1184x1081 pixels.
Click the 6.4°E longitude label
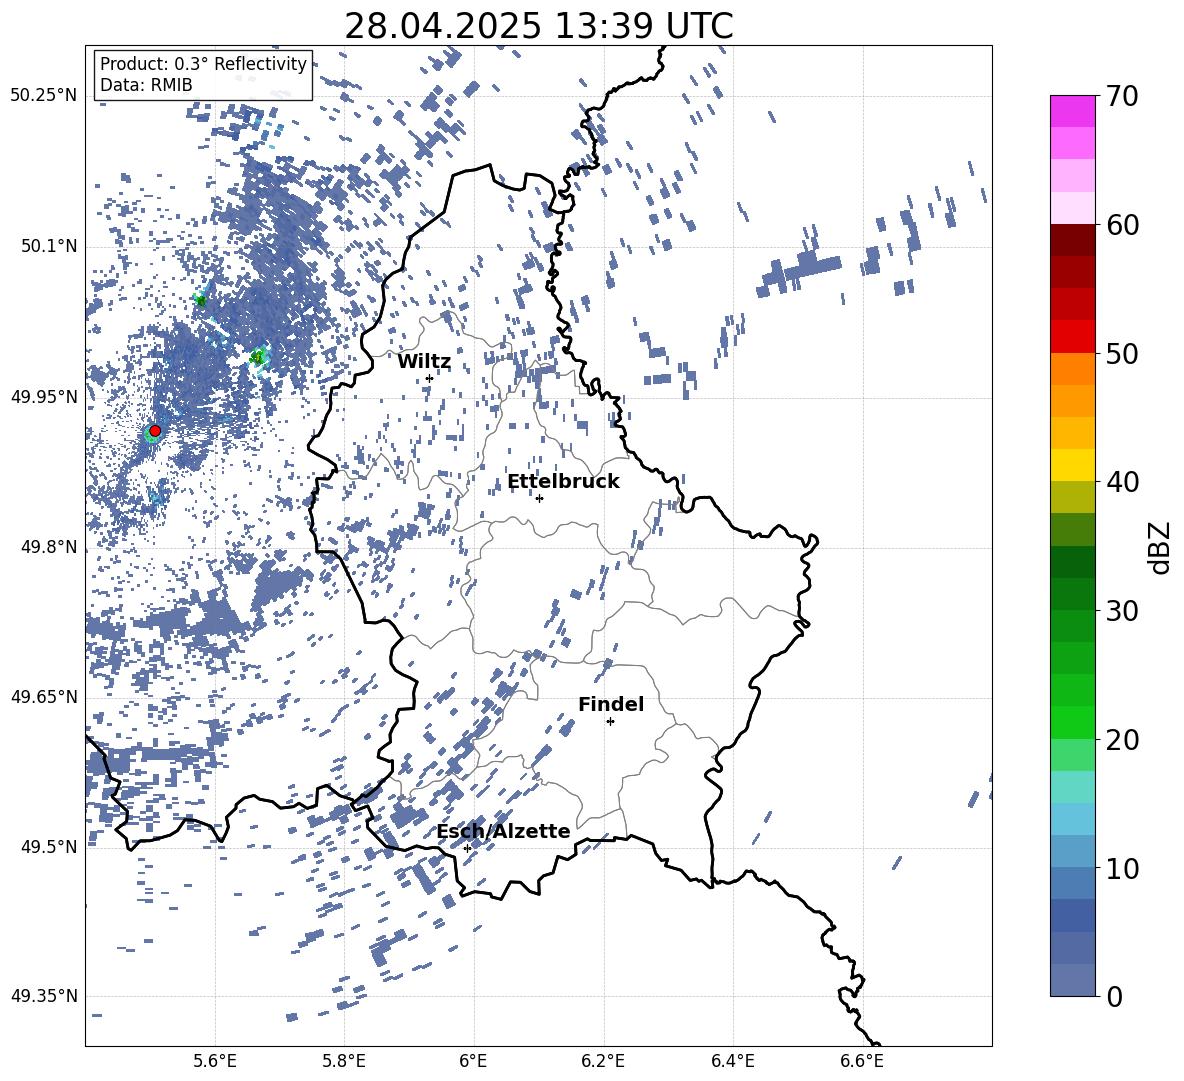click(x=732, y=1061)
